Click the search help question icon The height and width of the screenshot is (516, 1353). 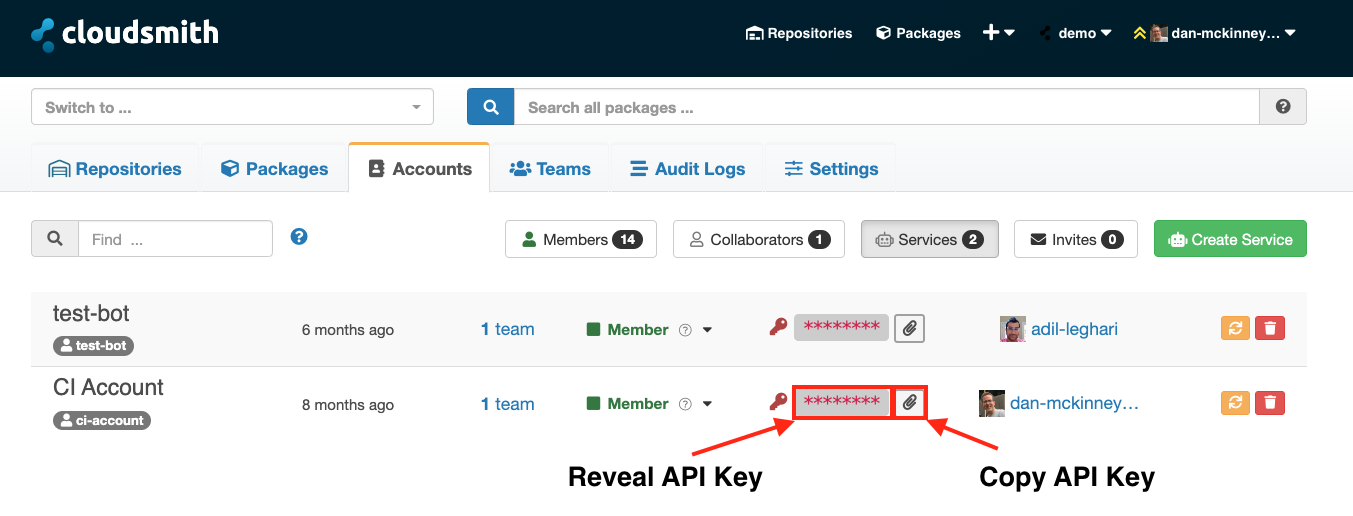(x=1283, y=107)
